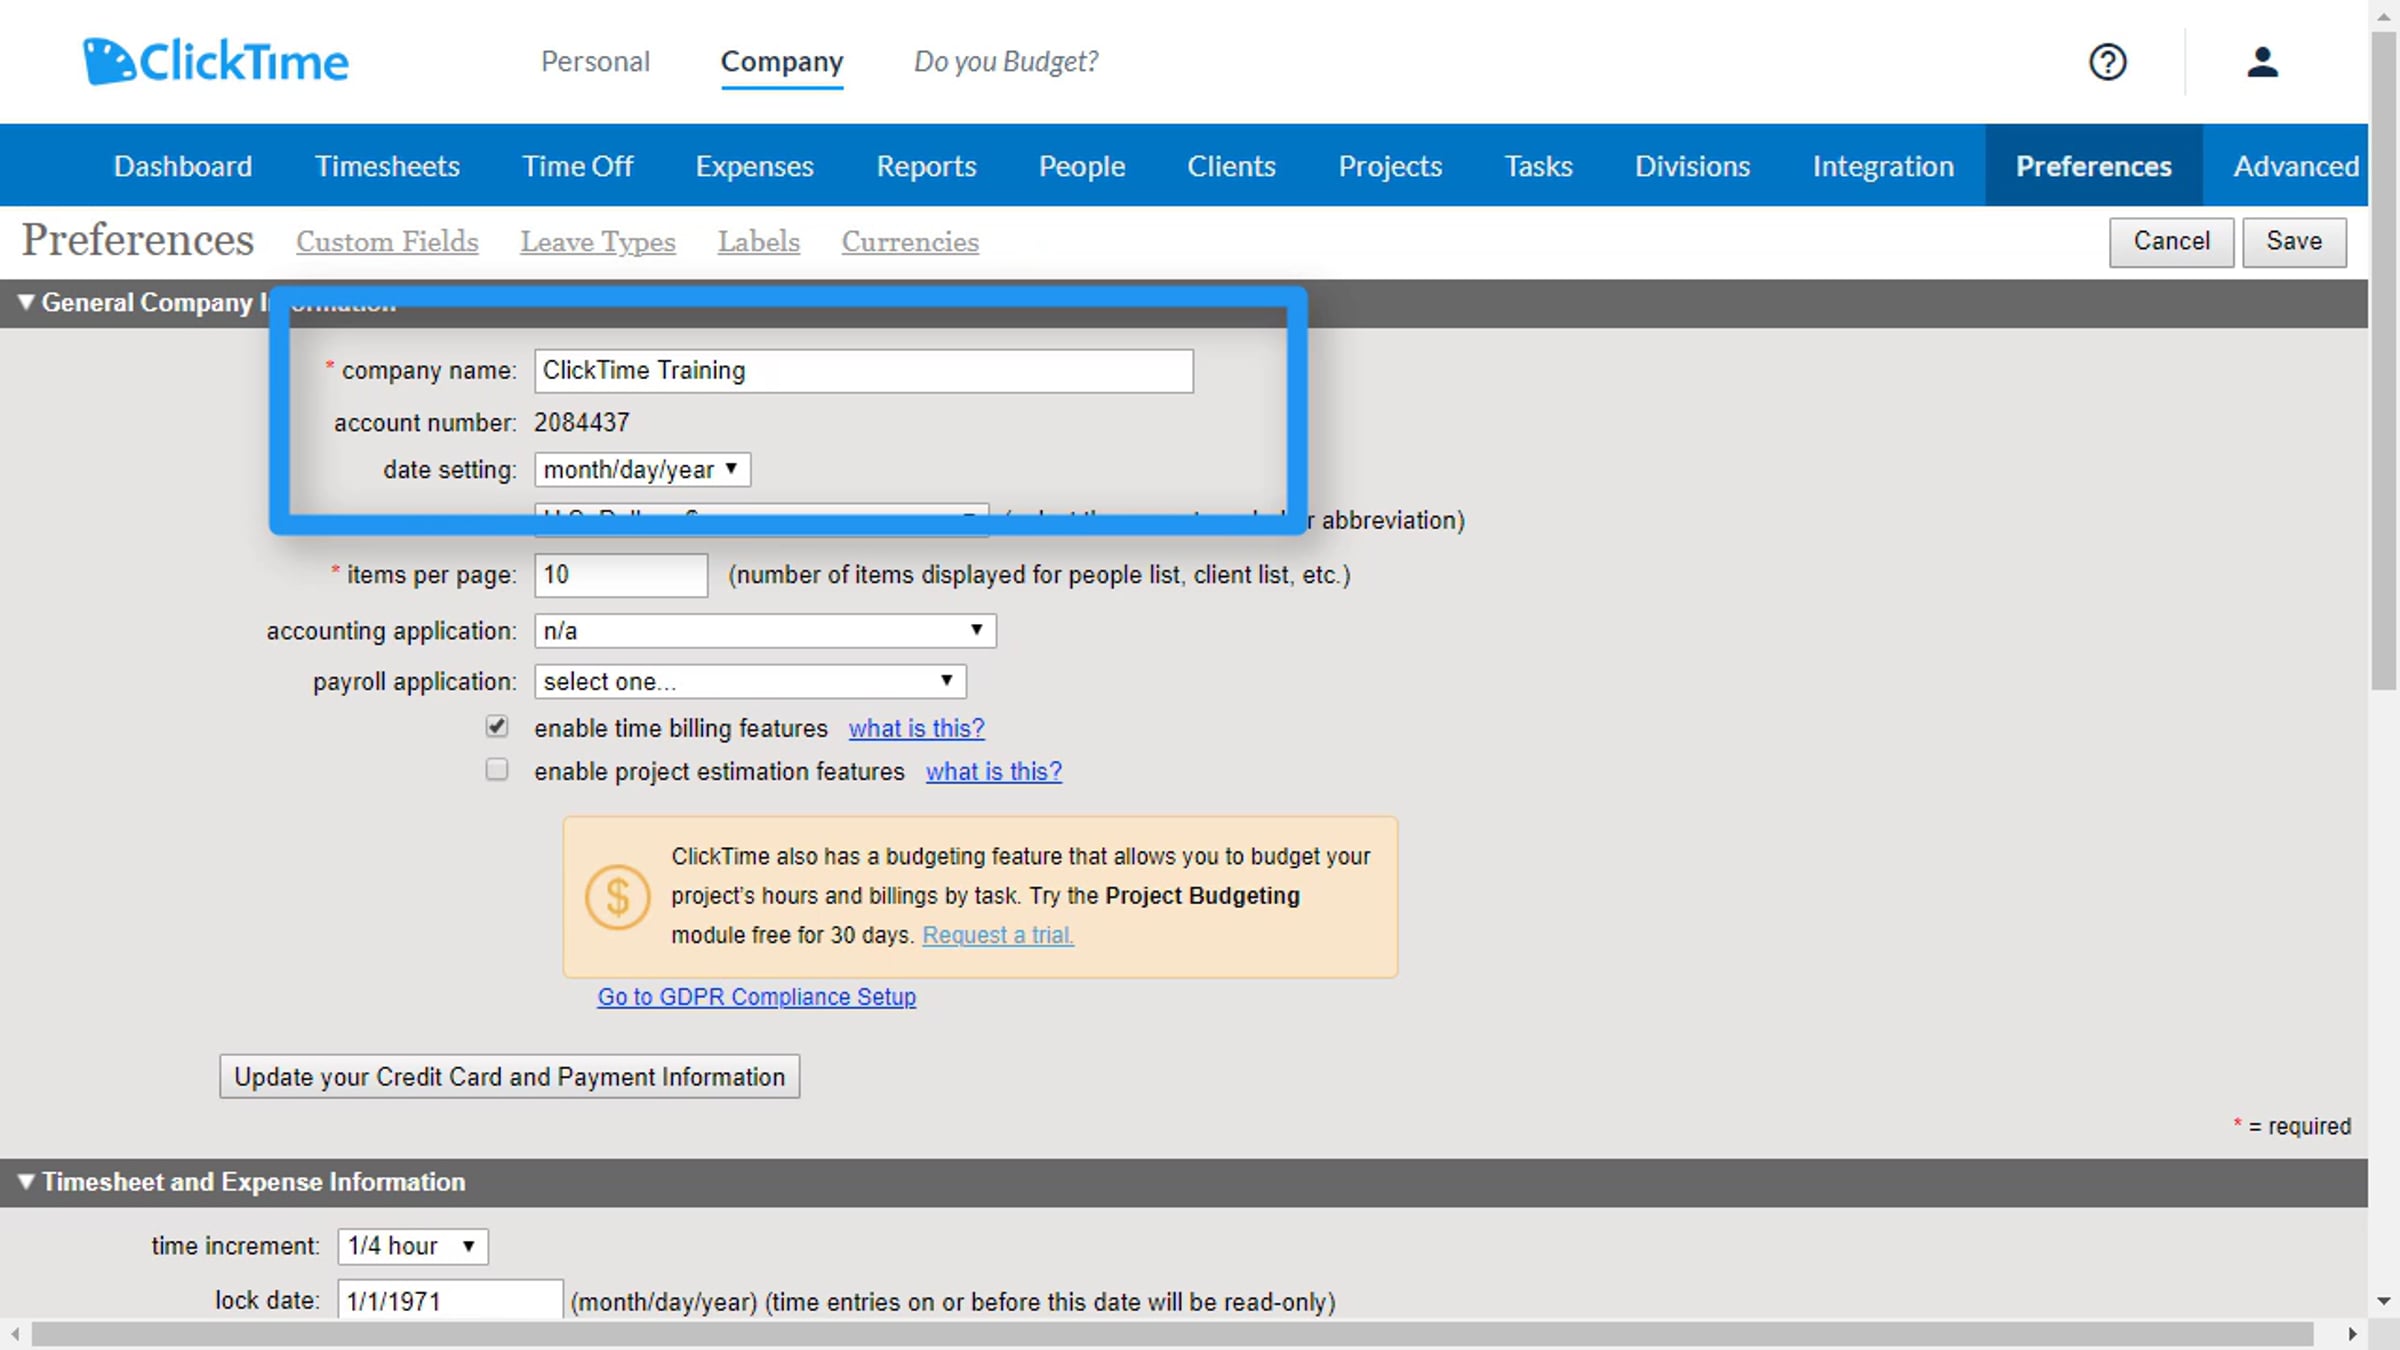Image resolution: width=2400 pixels, height=1350 pixels.
Task: Click the Save button
Action: (2293, 241)
